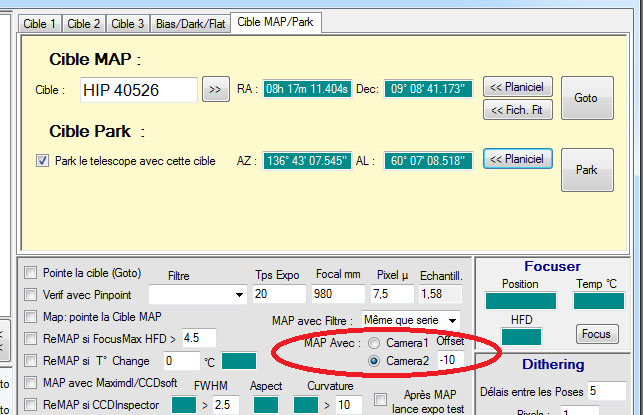Open the Filtre dropdown
This screenshot has height=415, width=643.
coord(198,294)
